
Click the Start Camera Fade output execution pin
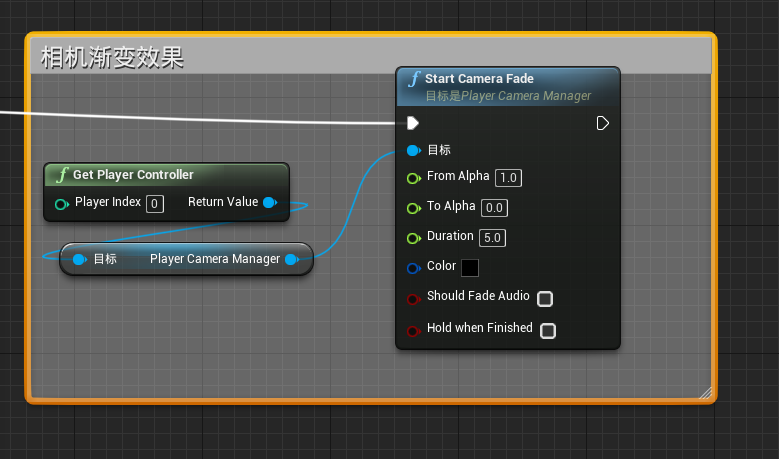(x=602, y=123)
